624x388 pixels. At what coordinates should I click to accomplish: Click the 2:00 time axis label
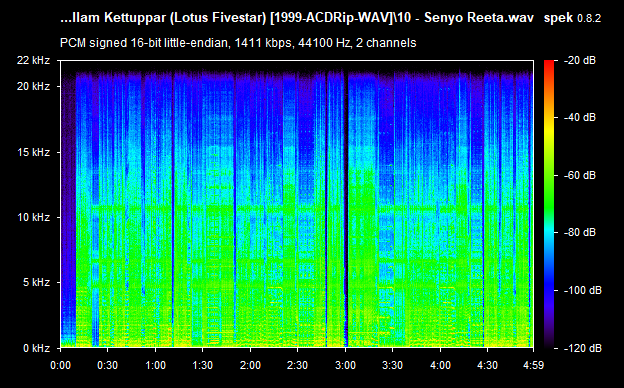pyautogui.click(x=250, y=365)
